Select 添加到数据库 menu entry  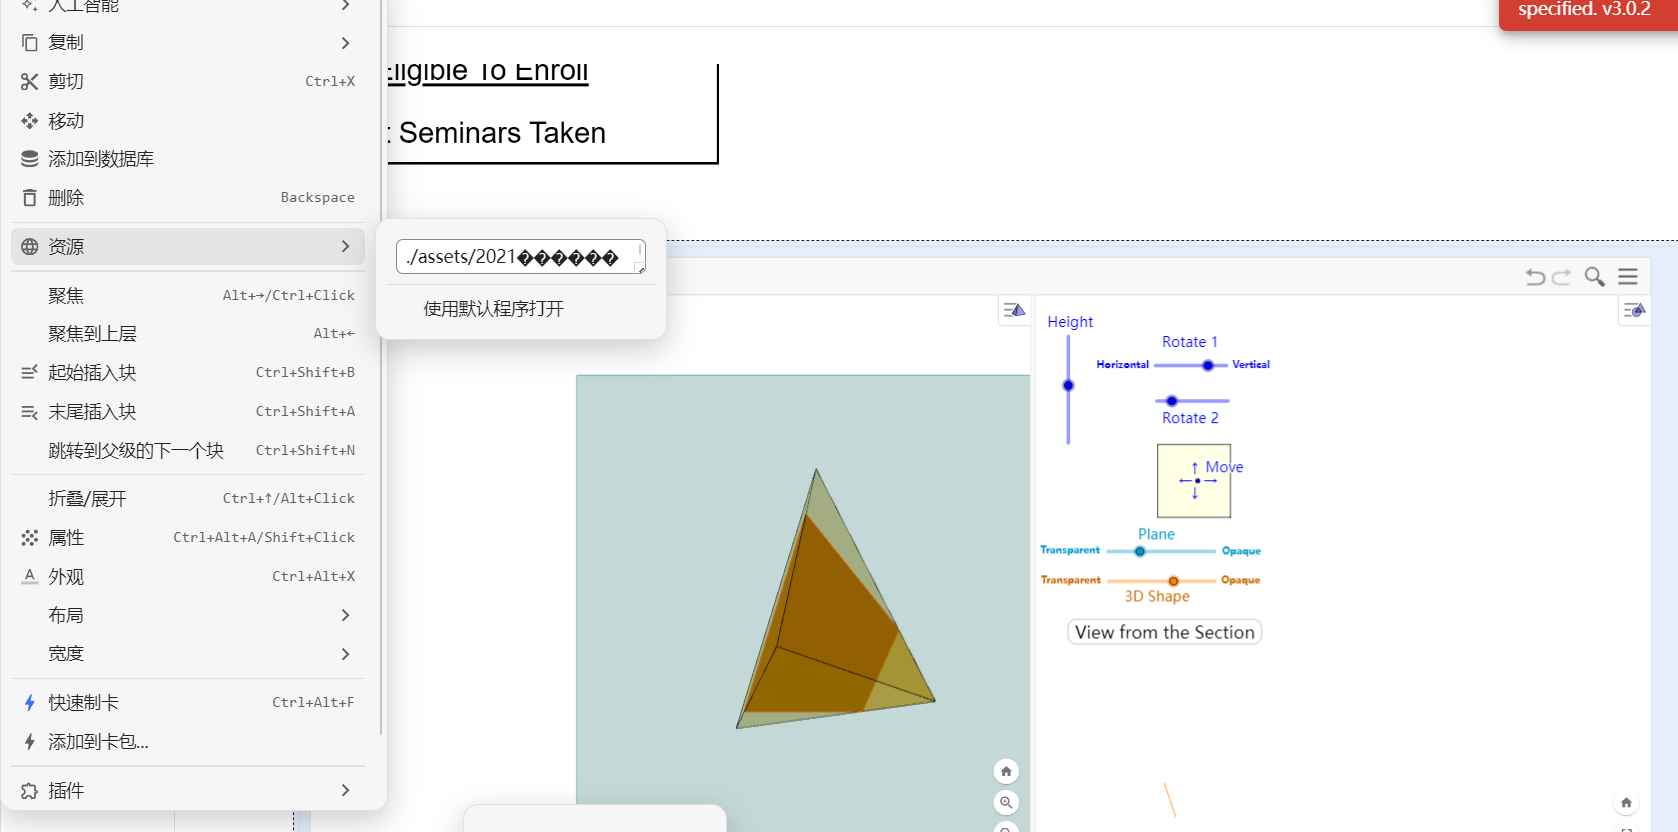101,159
